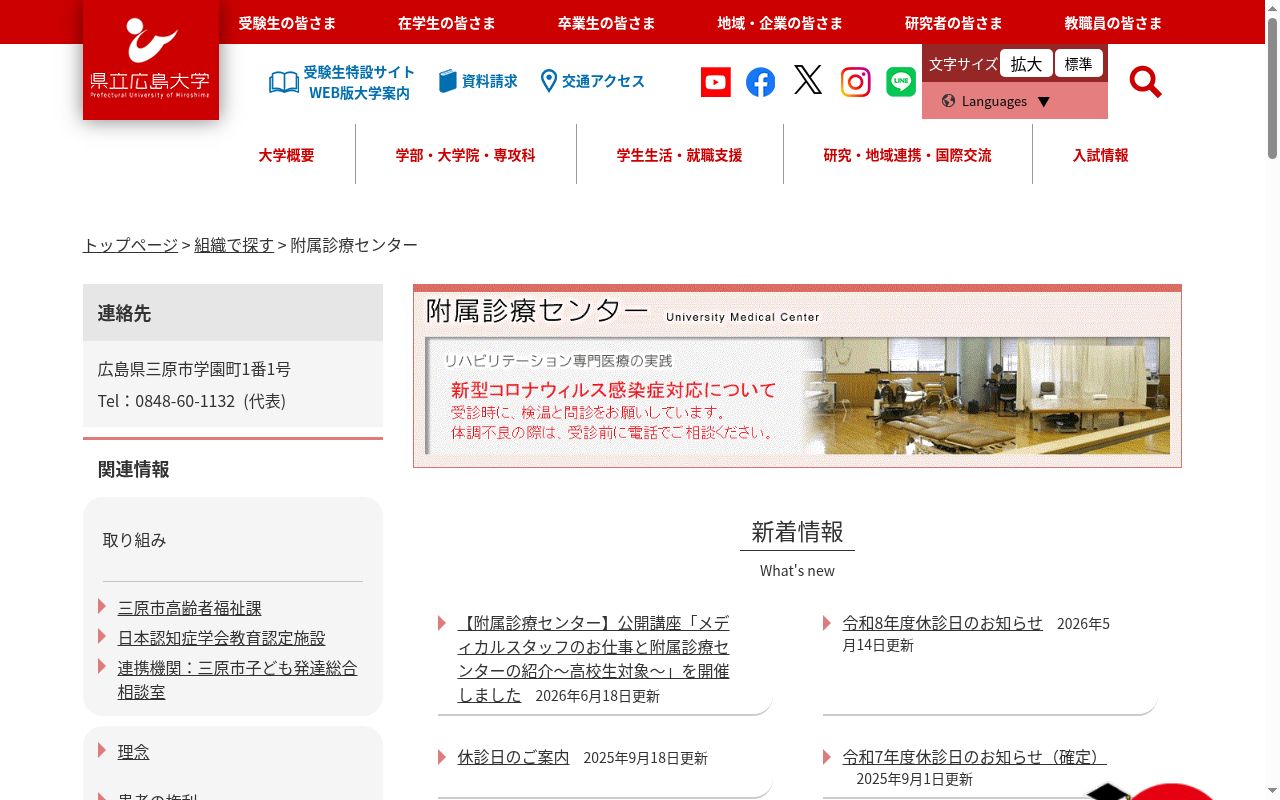The image size is (1280, 800).
Task: Click the map pin icon beside 交通アクセス
Action: pos(548,81)
